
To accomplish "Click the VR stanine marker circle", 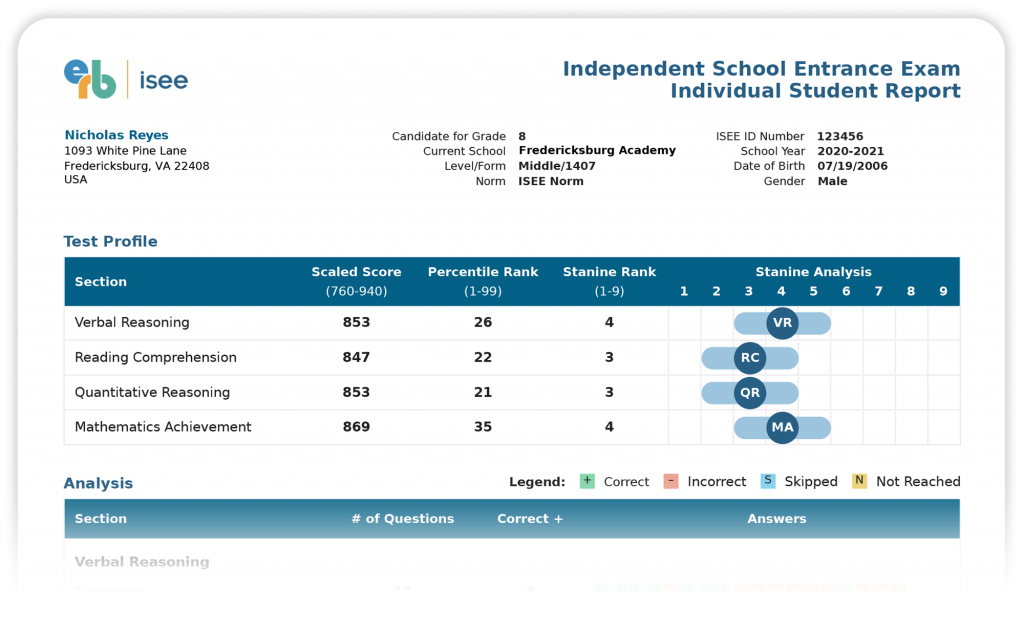I will point(782,323).
